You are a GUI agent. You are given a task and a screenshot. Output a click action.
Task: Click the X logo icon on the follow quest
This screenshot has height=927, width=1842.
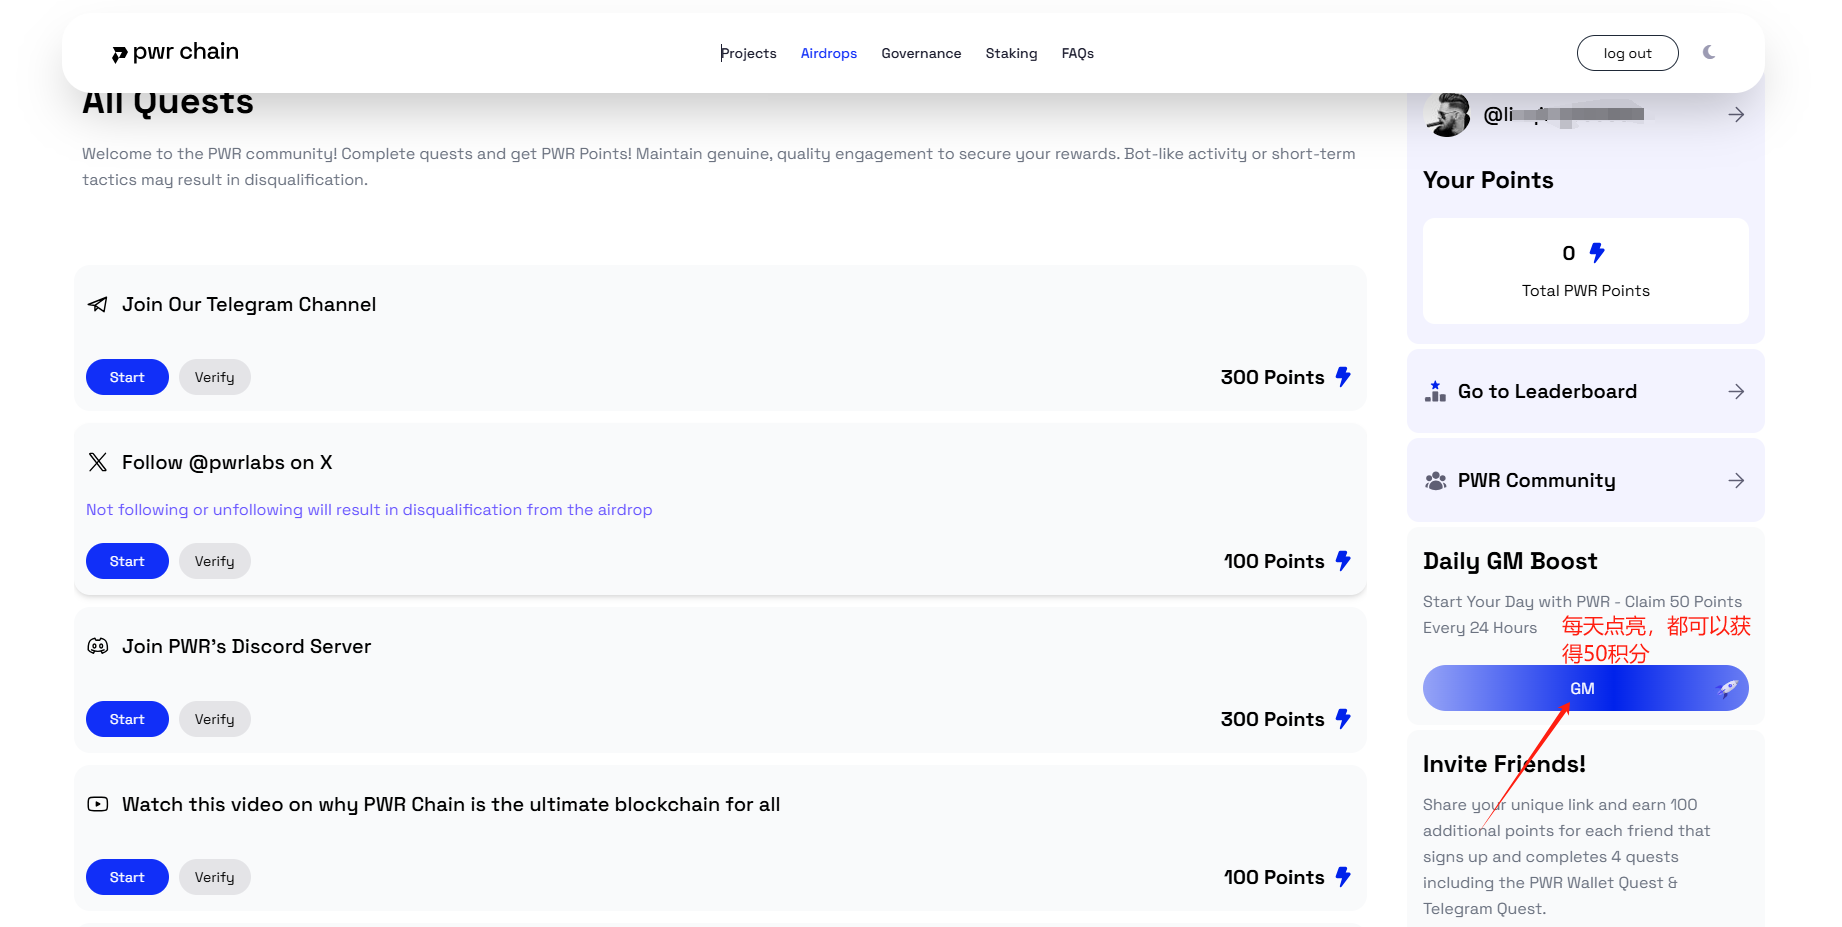point(98,462)
